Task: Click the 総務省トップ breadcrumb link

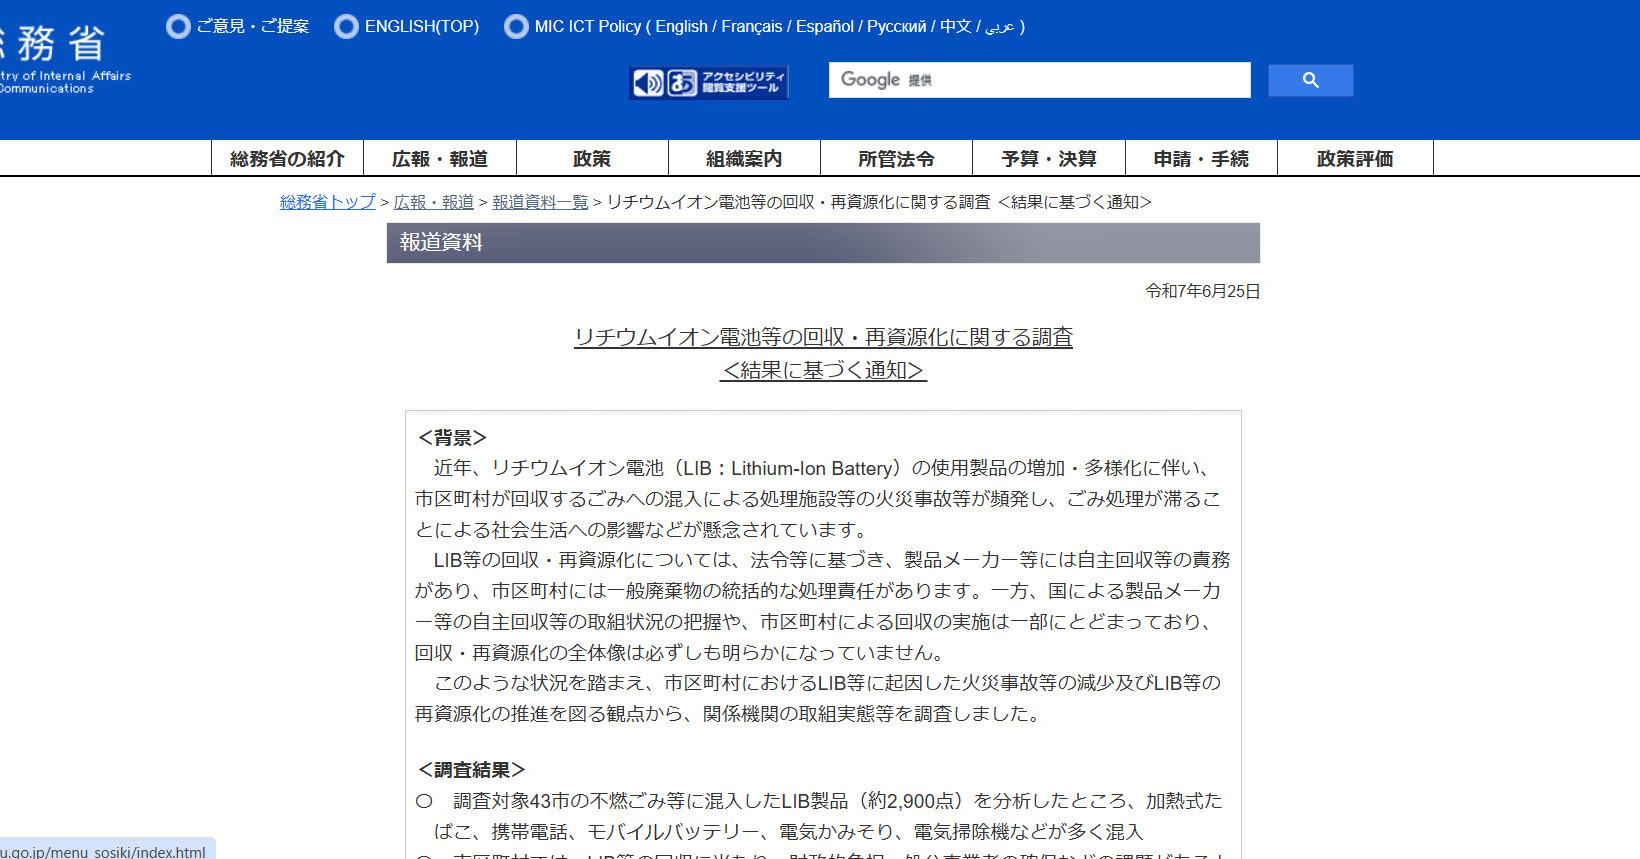Action: click(x=328, y=202)
